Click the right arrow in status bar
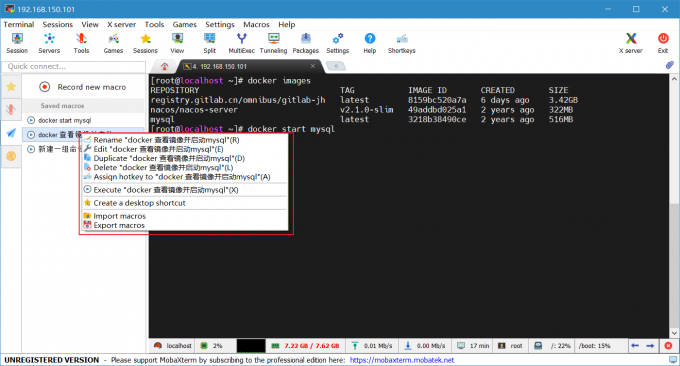This screenshot has width=680, height=366. [650, 346]
